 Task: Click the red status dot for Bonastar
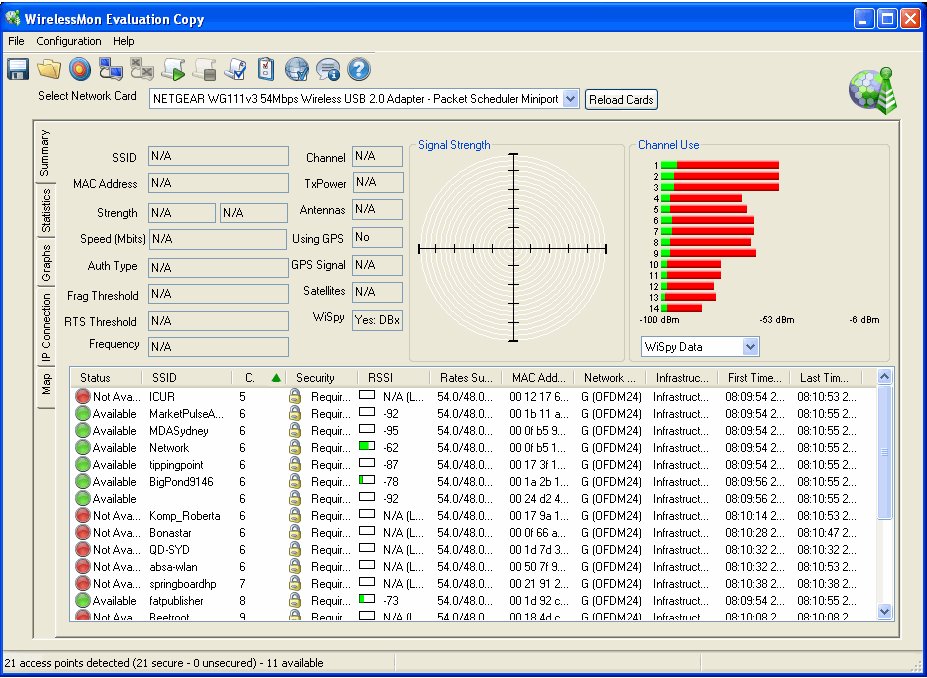(x=83, y=533)
